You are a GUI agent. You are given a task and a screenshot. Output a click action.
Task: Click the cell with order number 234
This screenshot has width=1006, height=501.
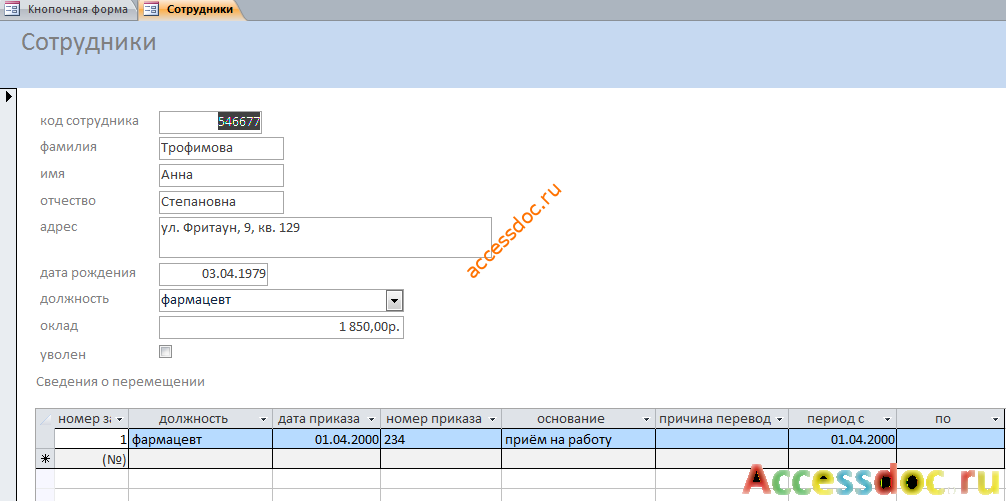[x=441, y=439]
